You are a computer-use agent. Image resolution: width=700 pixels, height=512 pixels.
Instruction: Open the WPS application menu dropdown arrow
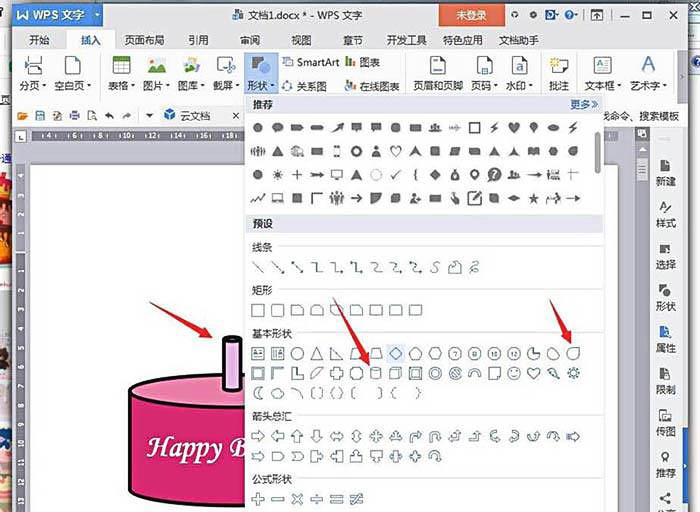coord(97,15)
